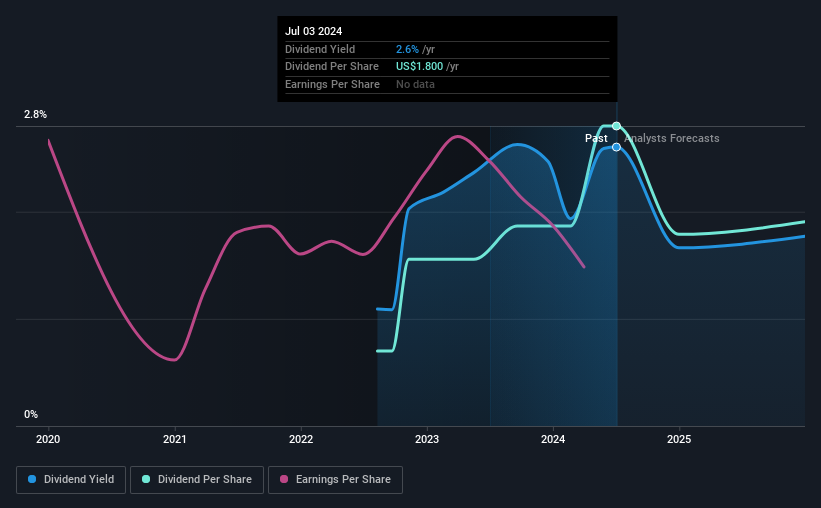Click the 'No data' earnings value in tooltip
The width and height of the screenshot is (821, 508).
[415, 84]
